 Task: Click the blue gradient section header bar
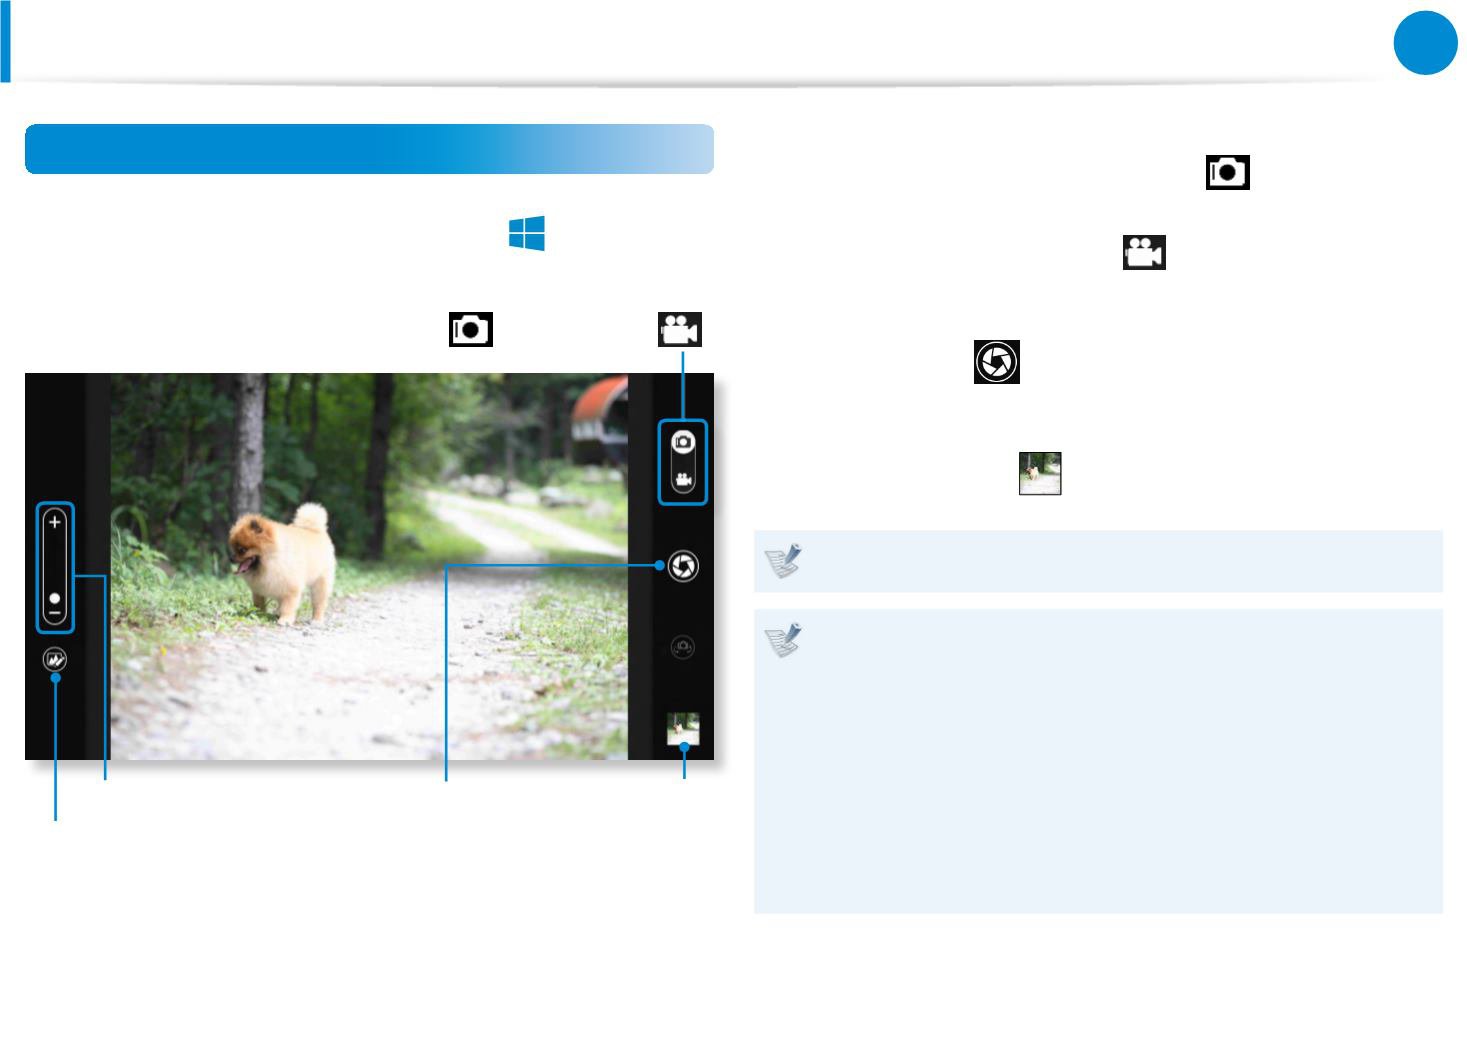tap(369, 149)
